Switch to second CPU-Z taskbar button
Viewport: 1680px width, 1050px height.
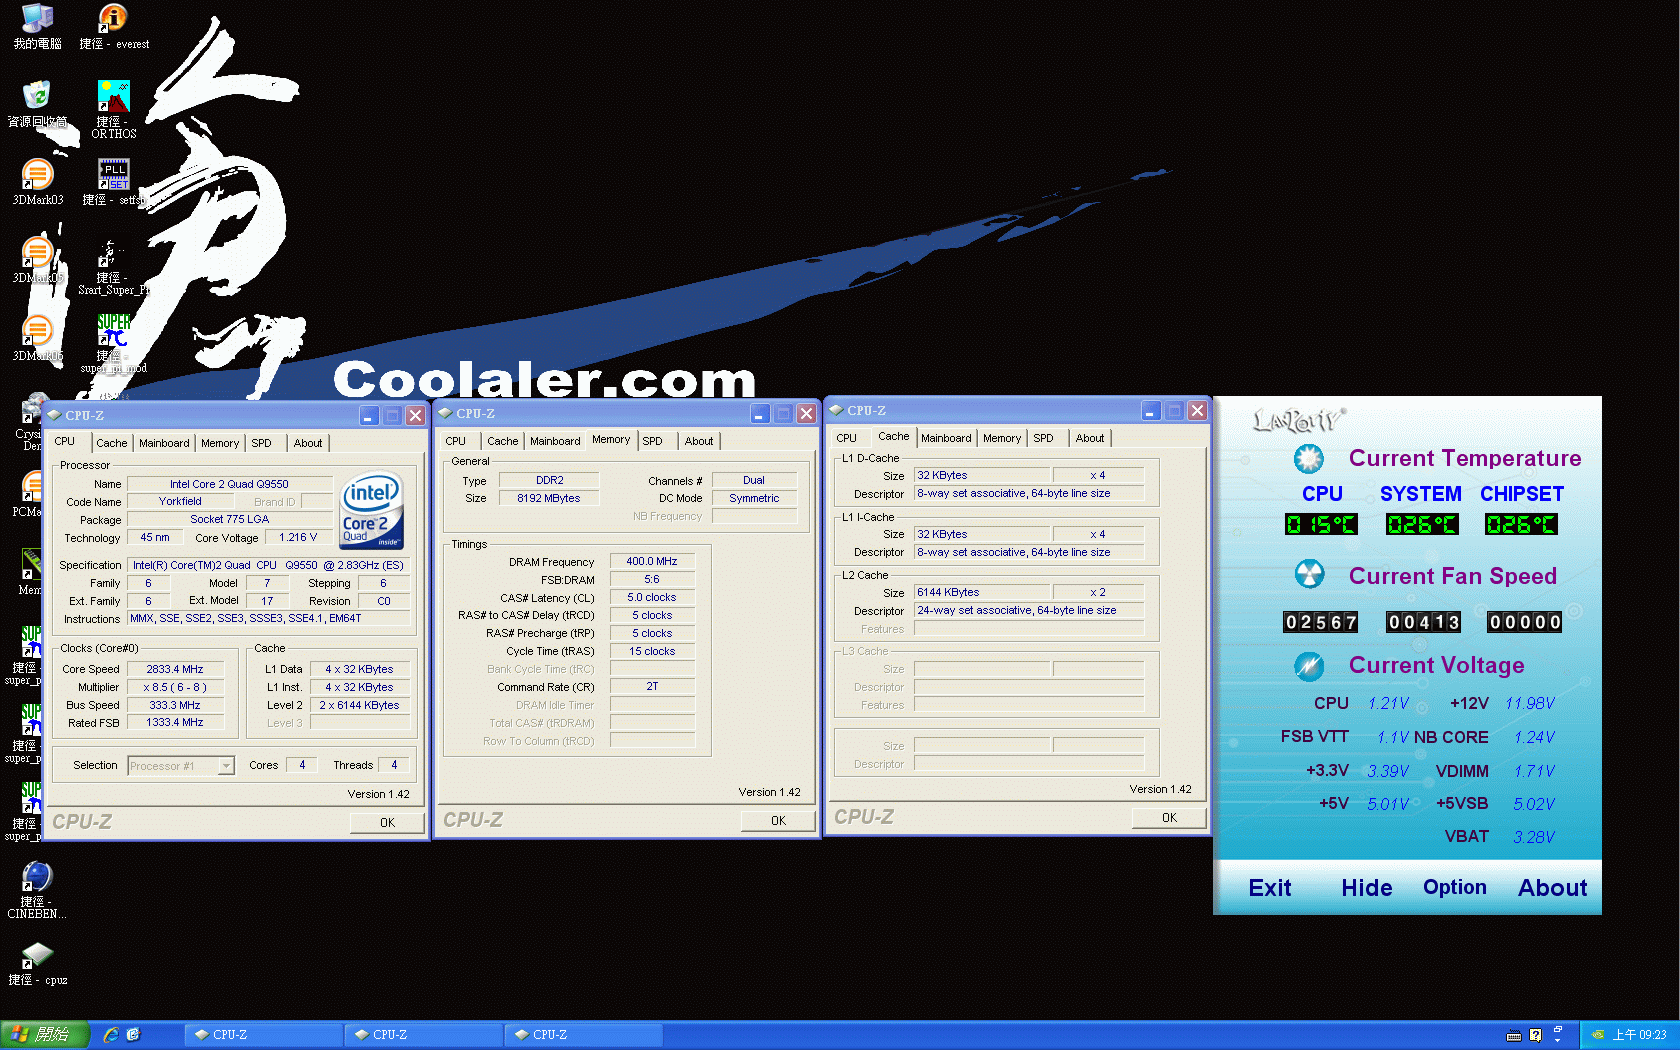[x=423, y=1035]
